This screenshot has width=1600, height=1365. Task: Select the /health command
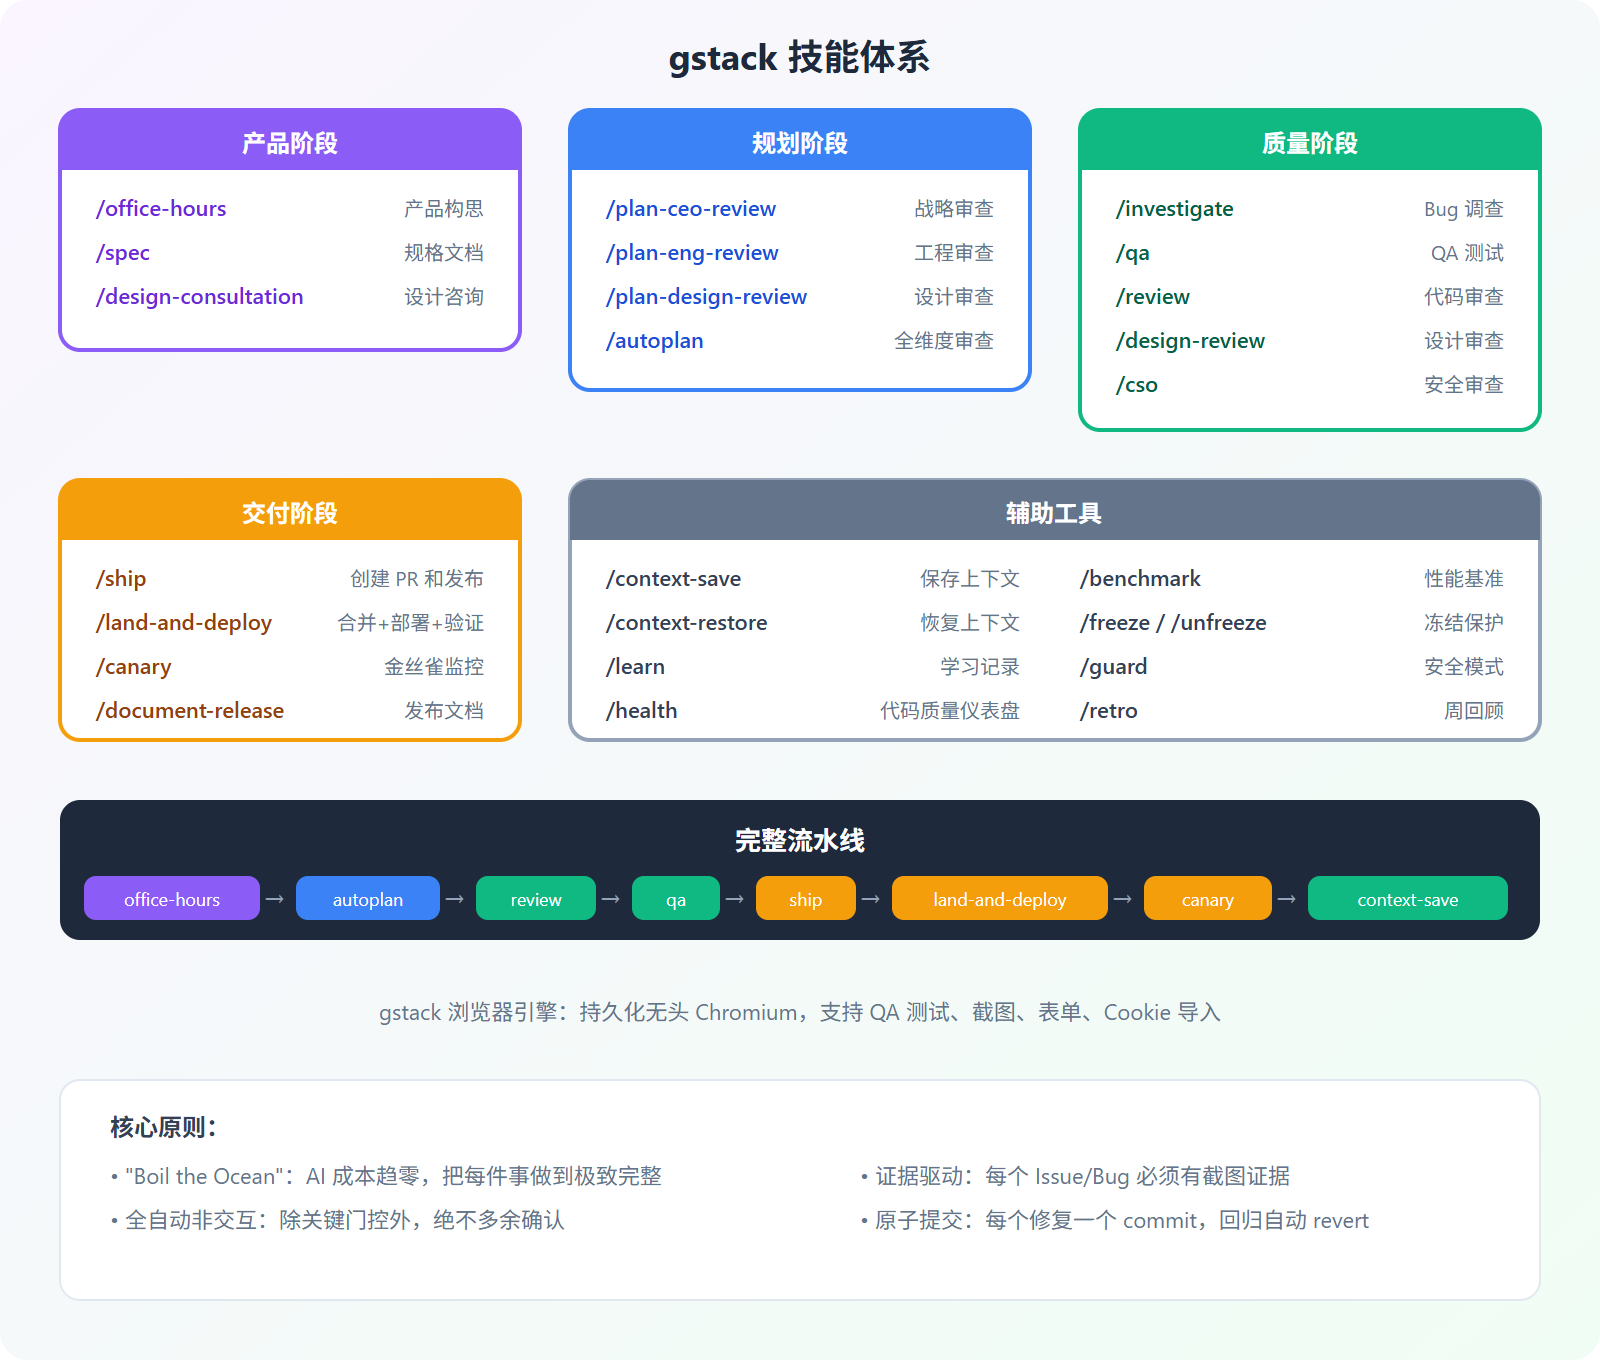coord(642,710)
